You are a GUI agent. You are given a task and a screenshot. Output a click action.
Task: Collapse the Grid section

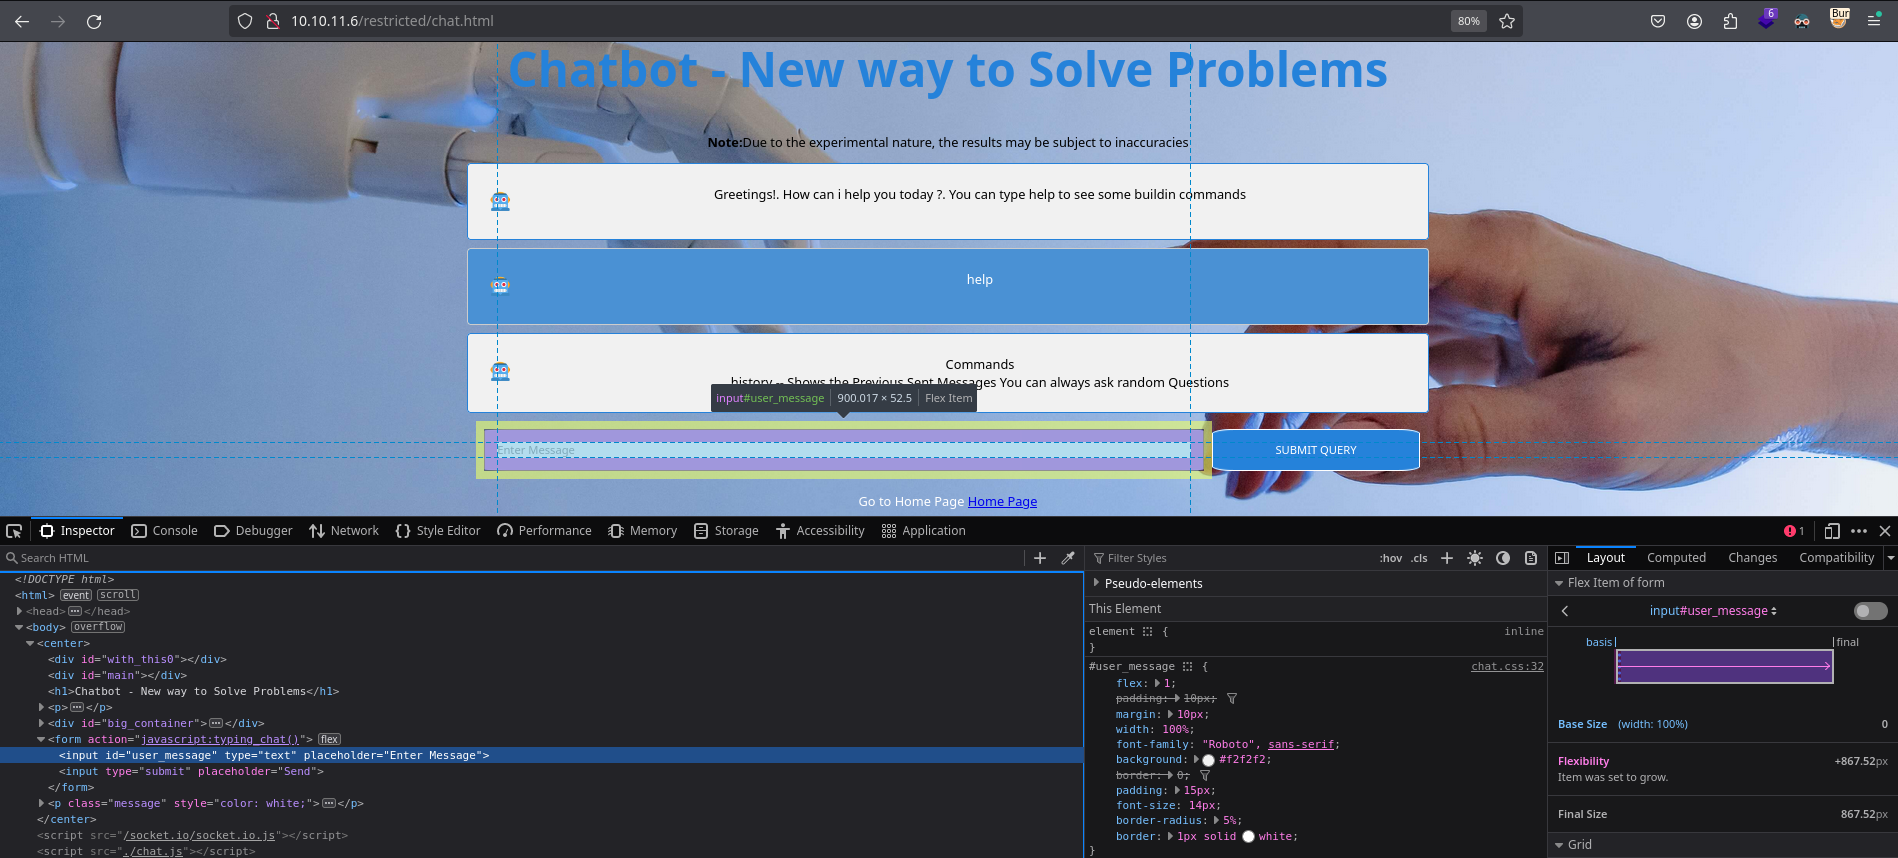point(1559,845)
